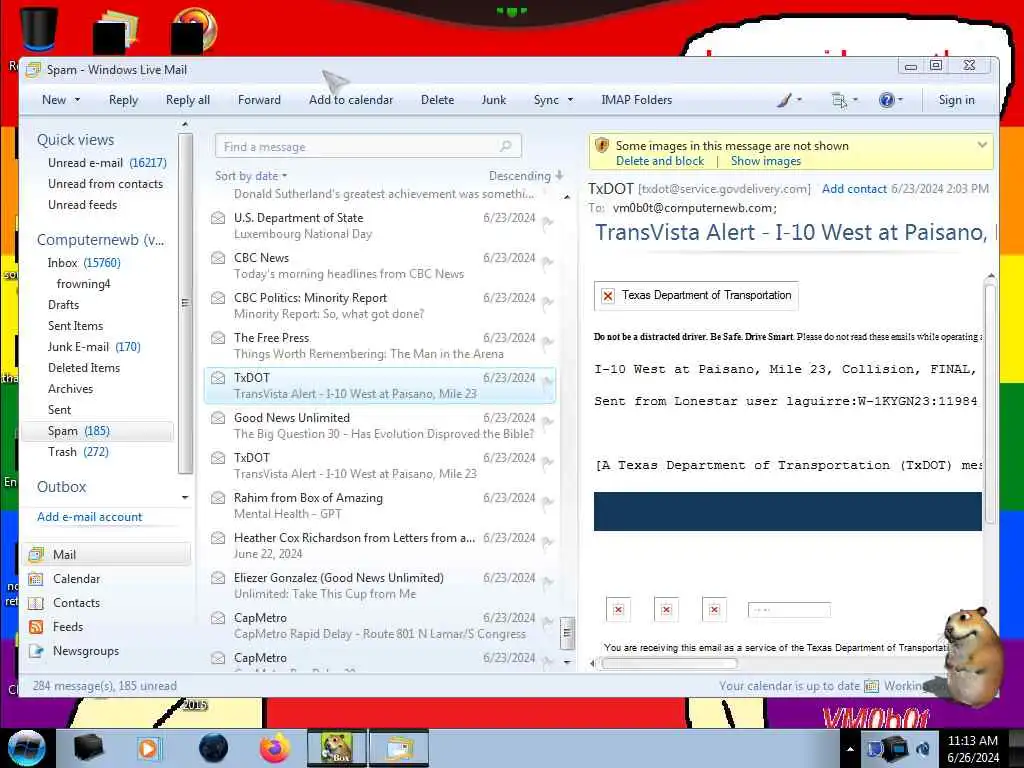Image resolution: width=1024 pixels, height=768 pixels.
Task: Switch to Feeds view icon
Action: (36, 627)
